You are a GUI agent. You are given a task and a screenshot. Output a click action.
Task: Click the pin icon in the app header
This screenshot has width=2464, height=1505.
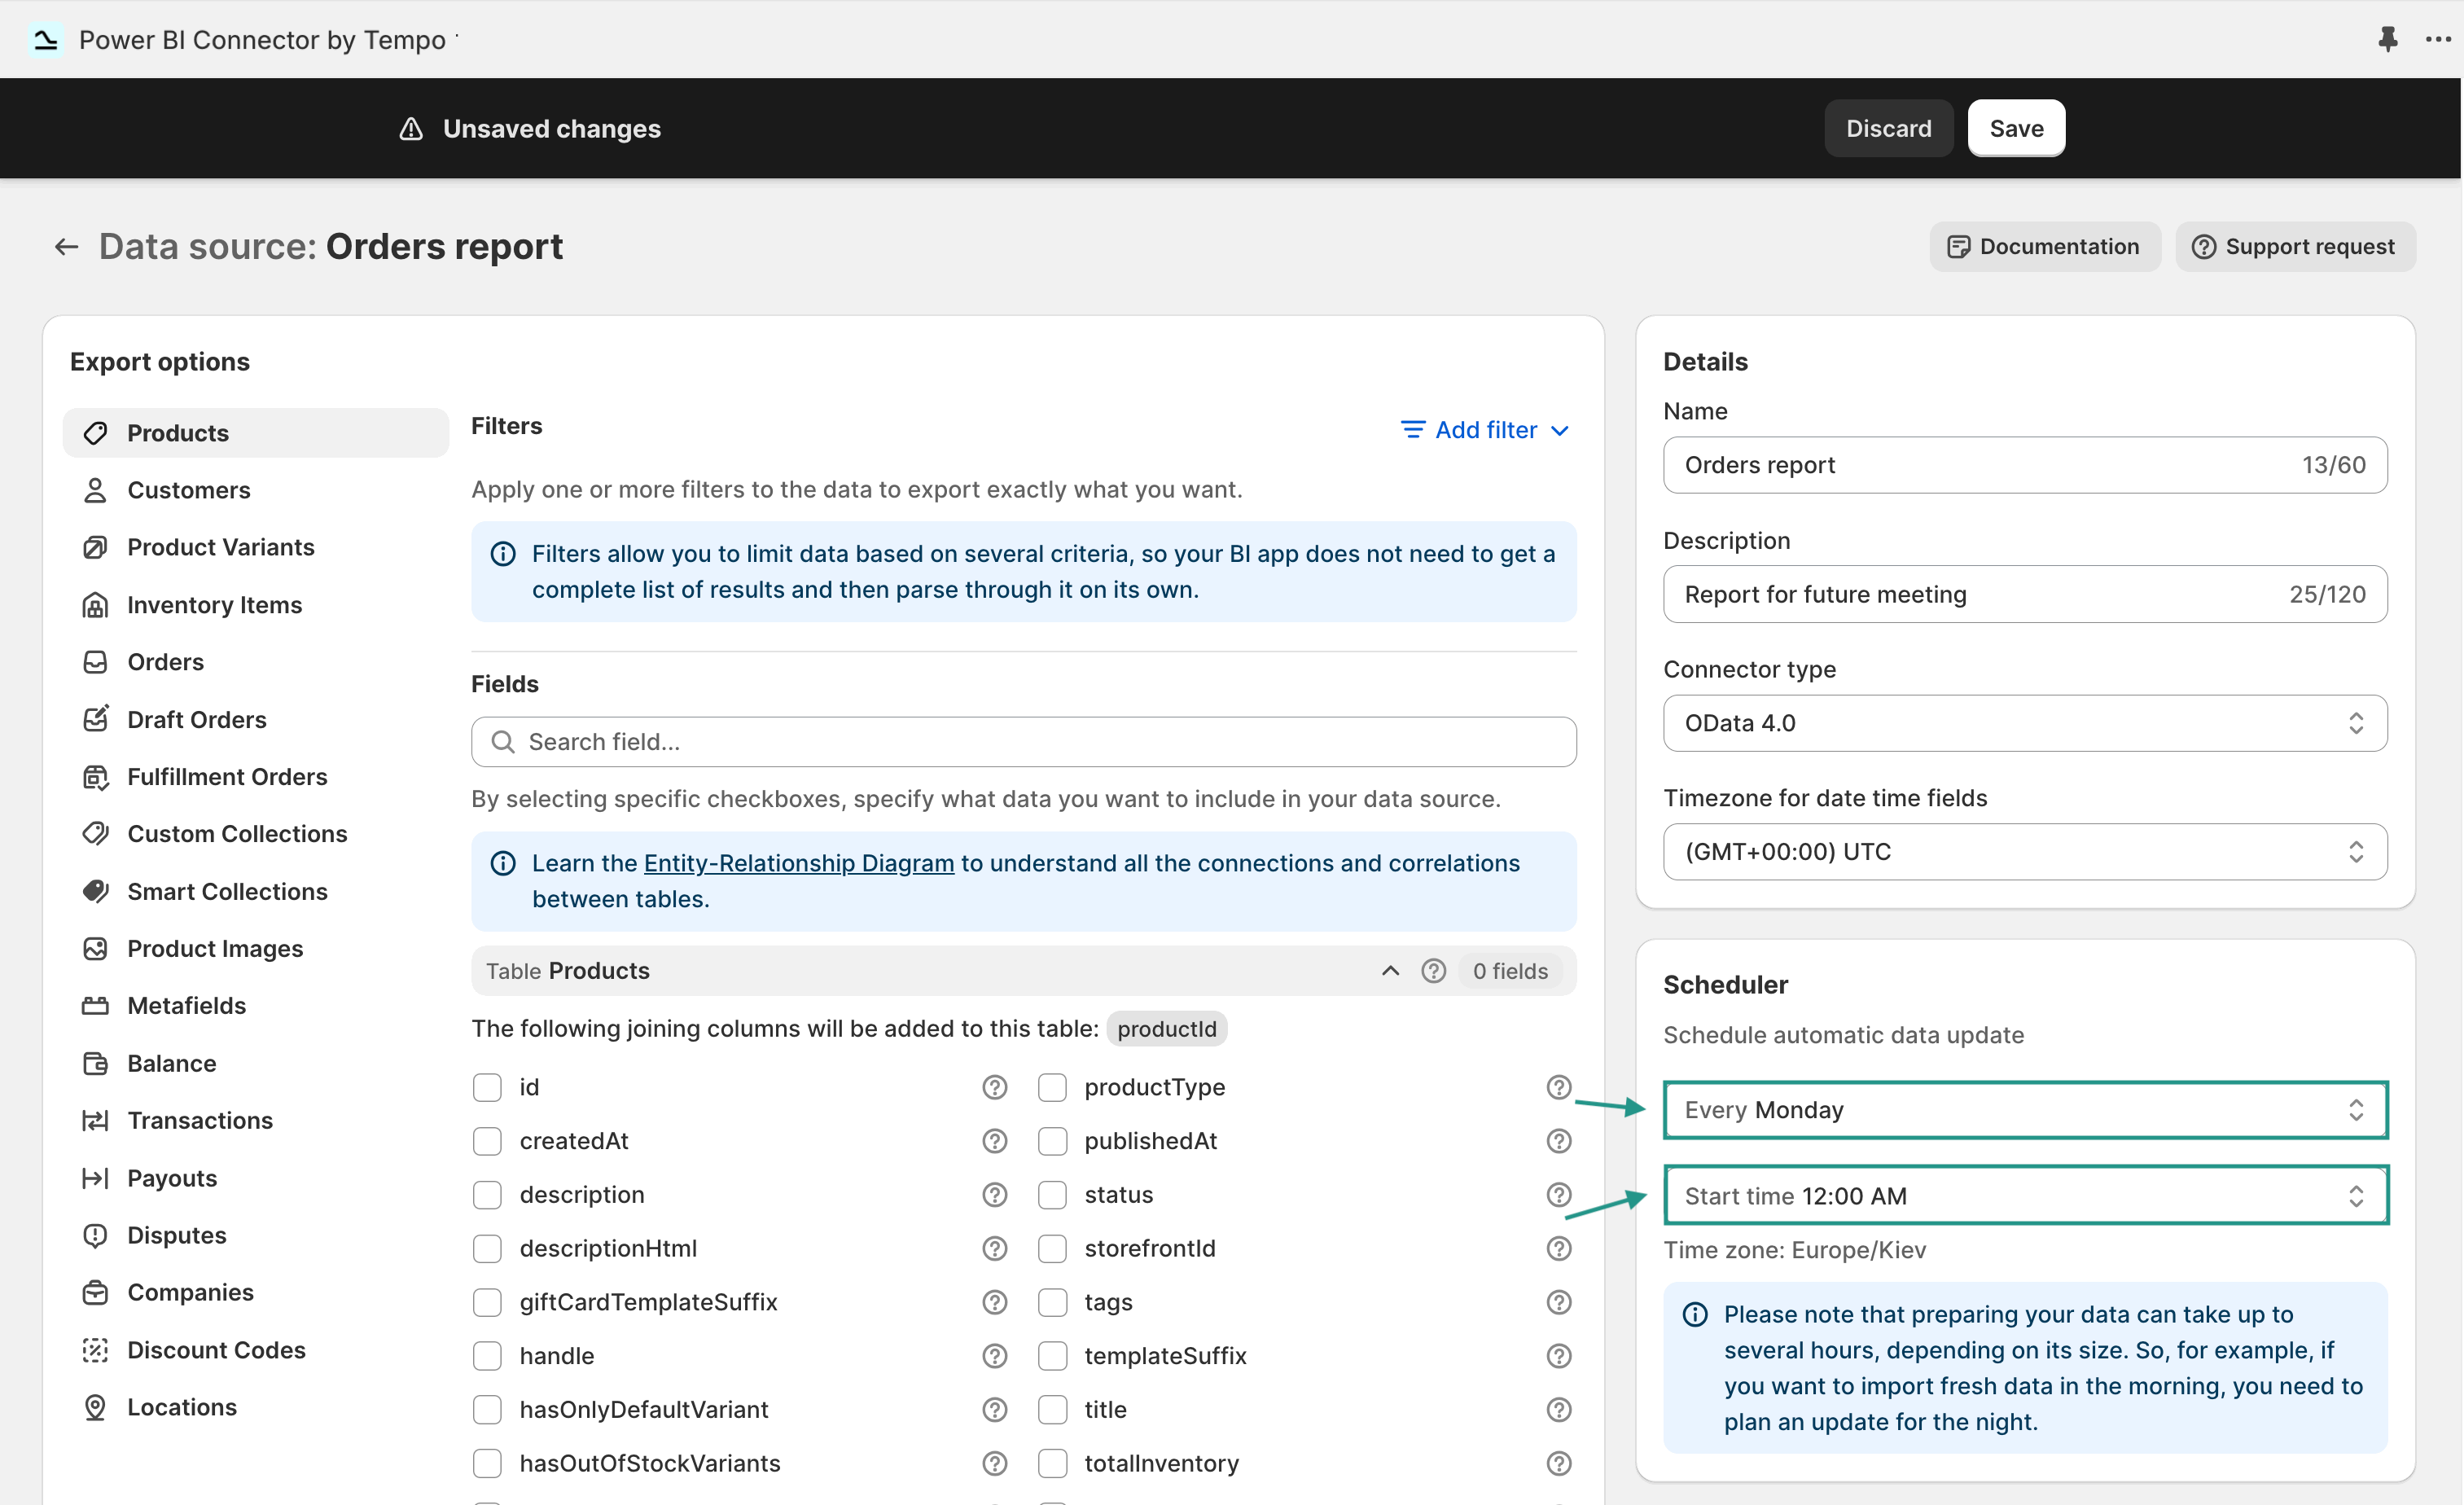[x=2388, y=39]
